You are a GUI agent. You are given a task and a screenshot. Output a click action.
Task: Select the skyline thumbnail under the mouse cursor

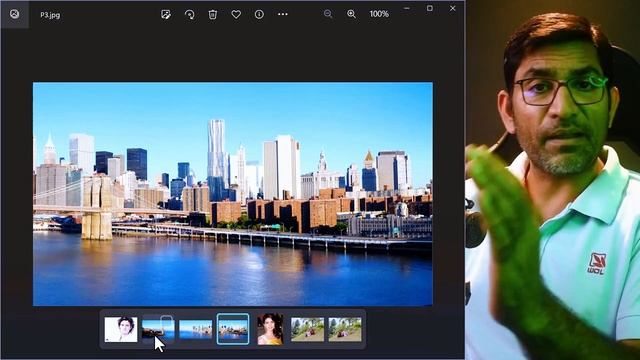tap(158, 329)
